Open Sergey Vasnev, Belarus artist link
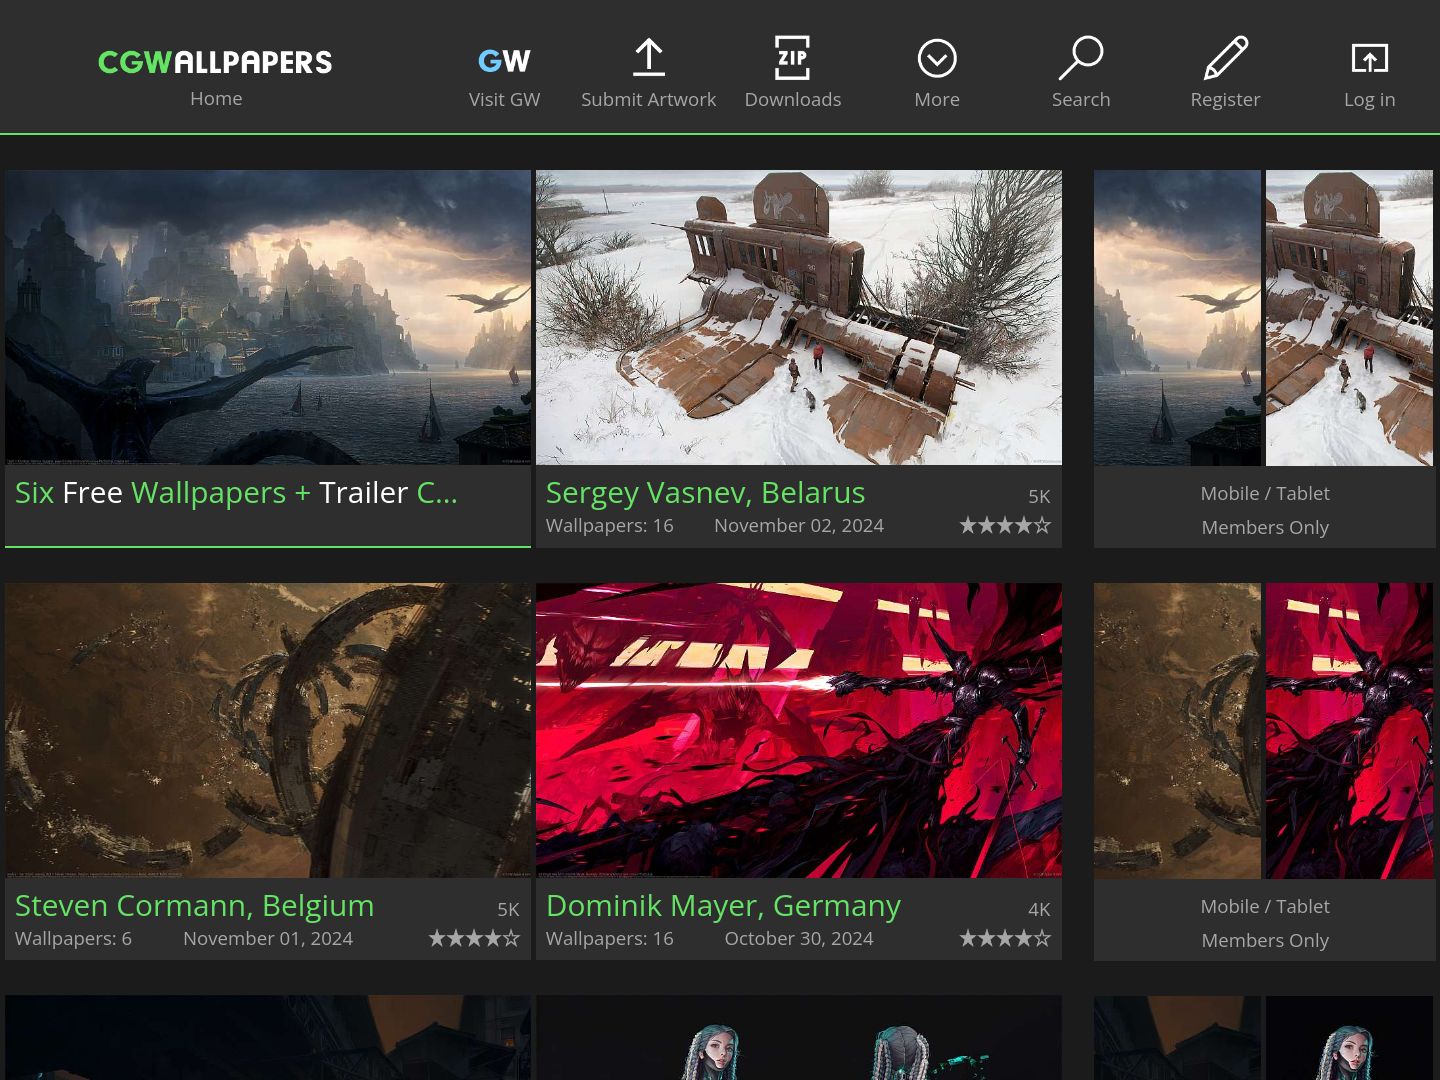 [705, 492]
